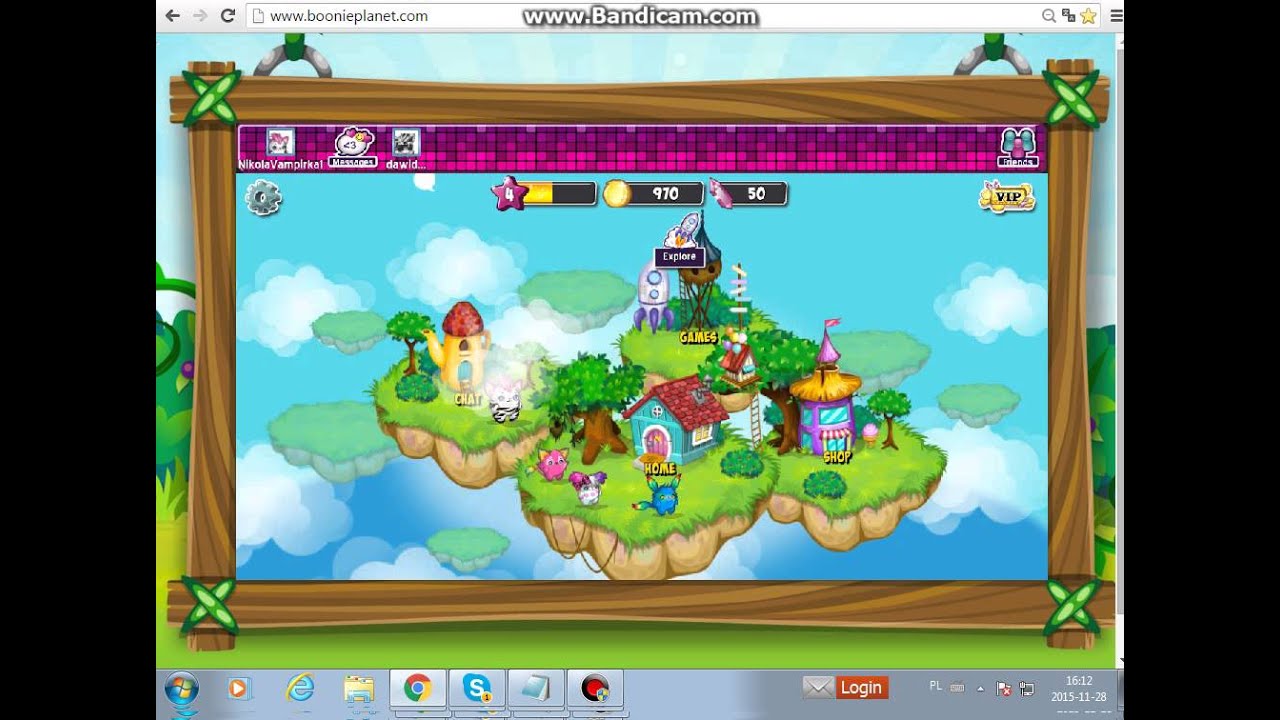Switch to Bandicam recorder on taskbar

coord(595,689)
